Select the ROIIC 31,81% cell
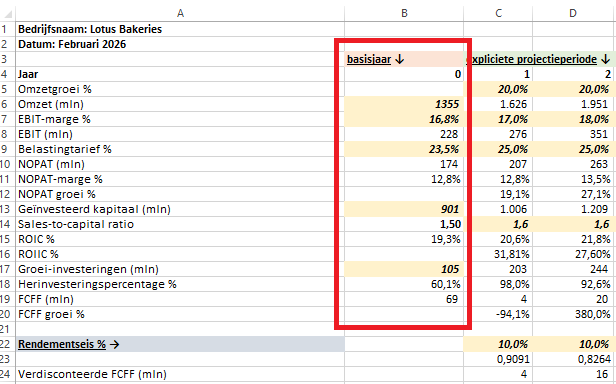Viewport: 616px width, 384px height. [498, 254]
